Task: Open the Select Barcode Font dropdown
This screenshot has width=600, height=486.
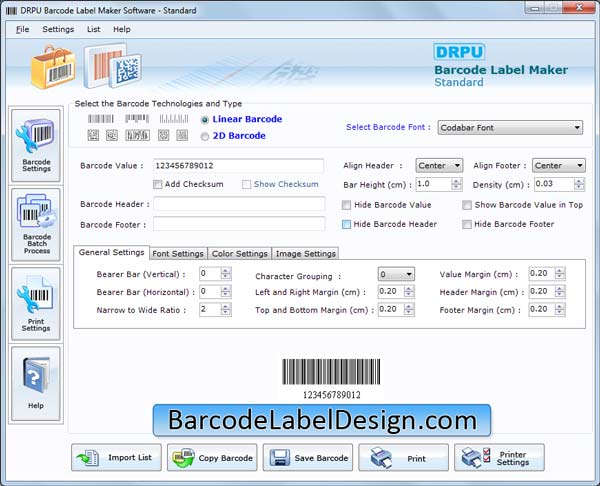Action: pos(510,127)
